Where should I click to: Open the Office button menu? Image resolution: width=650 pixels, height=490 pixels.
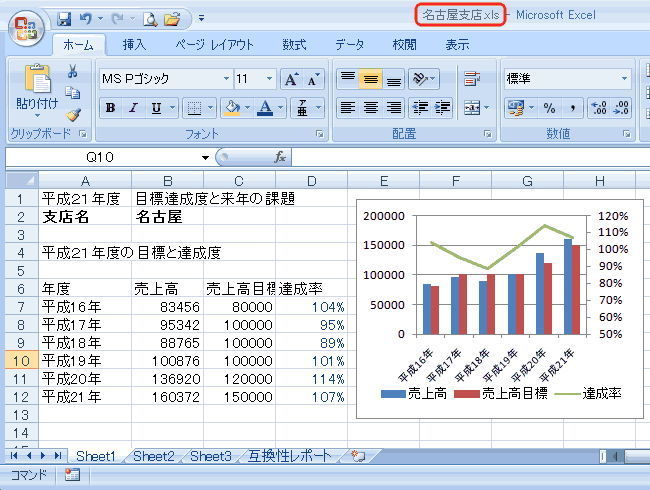pos(26,28)
